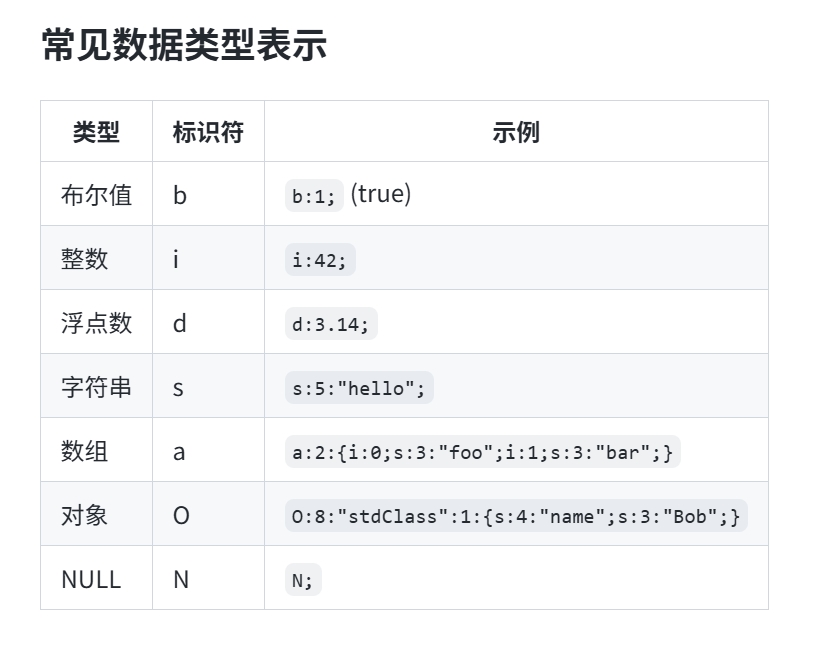Select the O:8:"stdClass" object code example

516,516
